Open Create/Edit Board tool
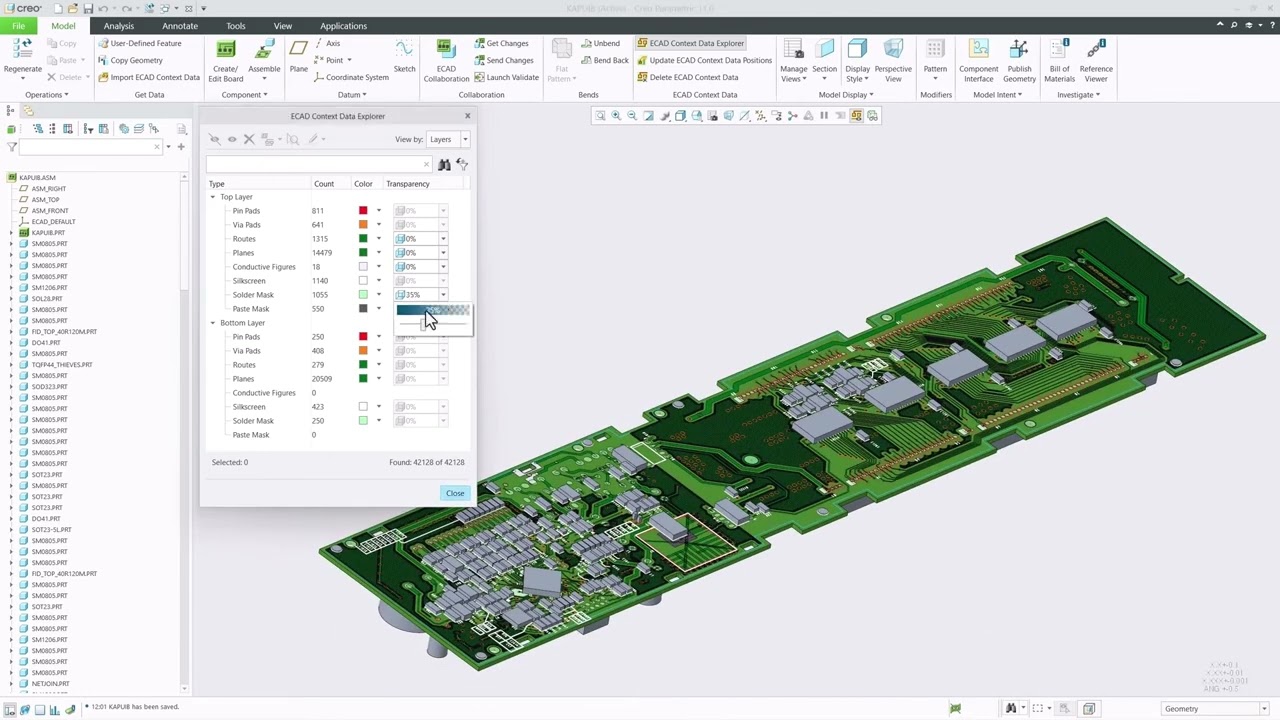This screenshot has width=1280, height=720. point(225,60)
